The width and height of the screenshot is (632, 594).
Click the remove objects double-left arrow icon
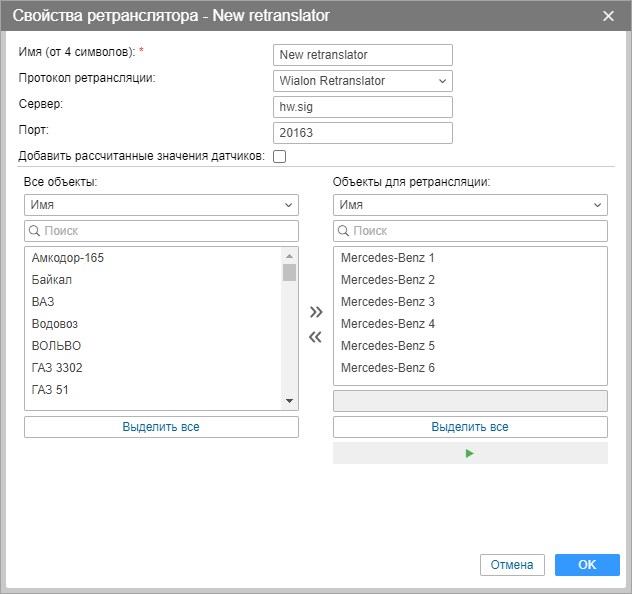coord(316,337)
